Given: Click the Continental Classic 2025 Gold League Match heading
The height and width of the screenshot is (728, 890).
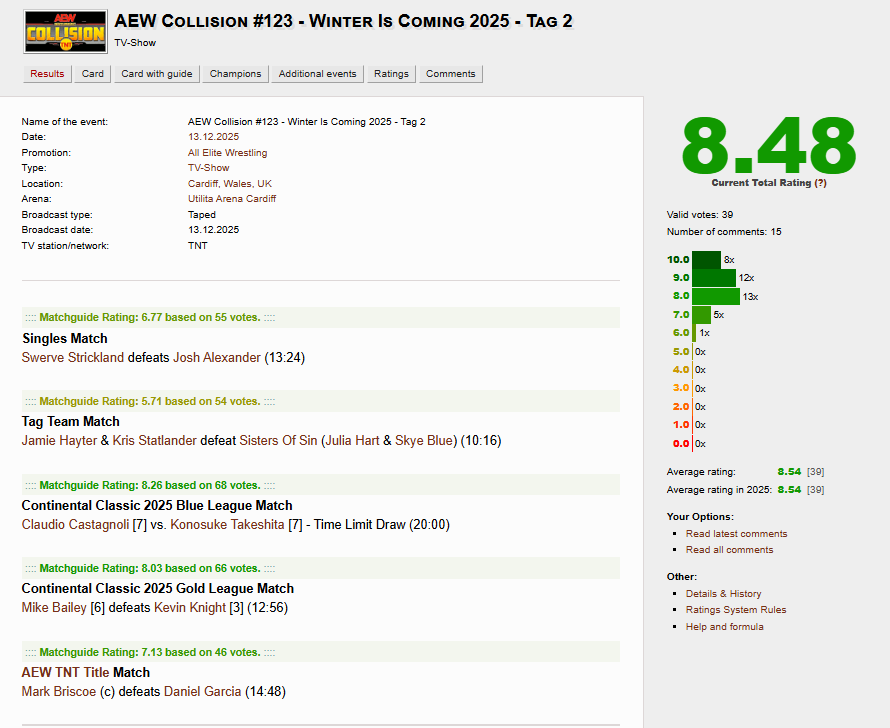Looking at the screenshot, I should [158, 588].
